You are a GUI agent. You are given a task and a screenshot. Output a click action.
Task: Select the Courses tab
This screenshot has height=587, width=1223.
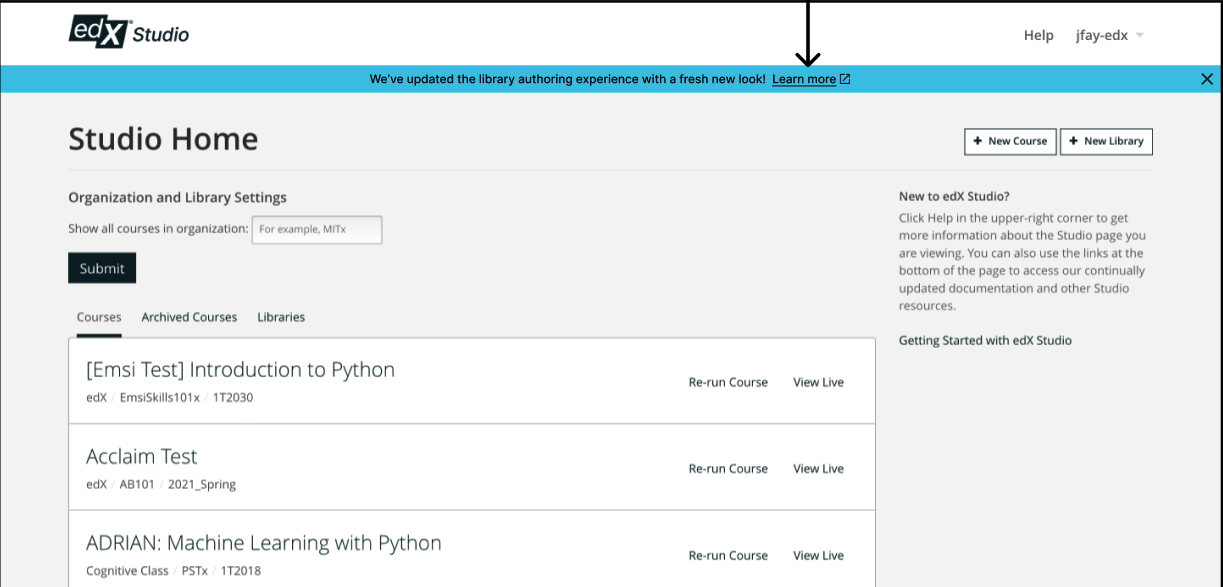(x=99, y=317)
